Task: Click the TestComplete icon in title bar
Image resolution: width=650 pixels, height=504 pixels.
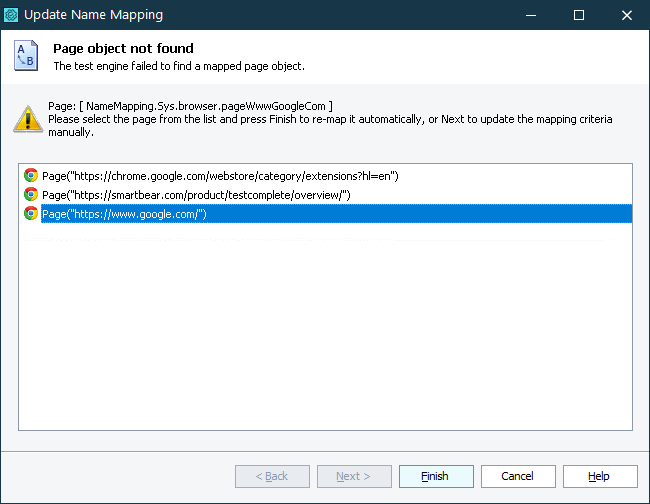Action: [11, 15]
